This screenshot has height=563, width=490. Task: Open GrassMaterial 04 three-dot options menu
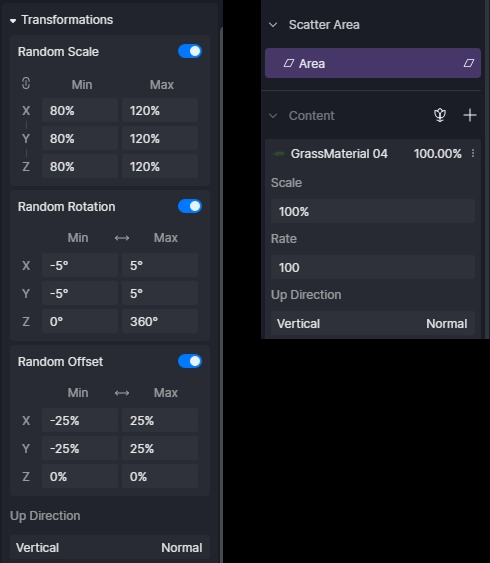[473, 154]
